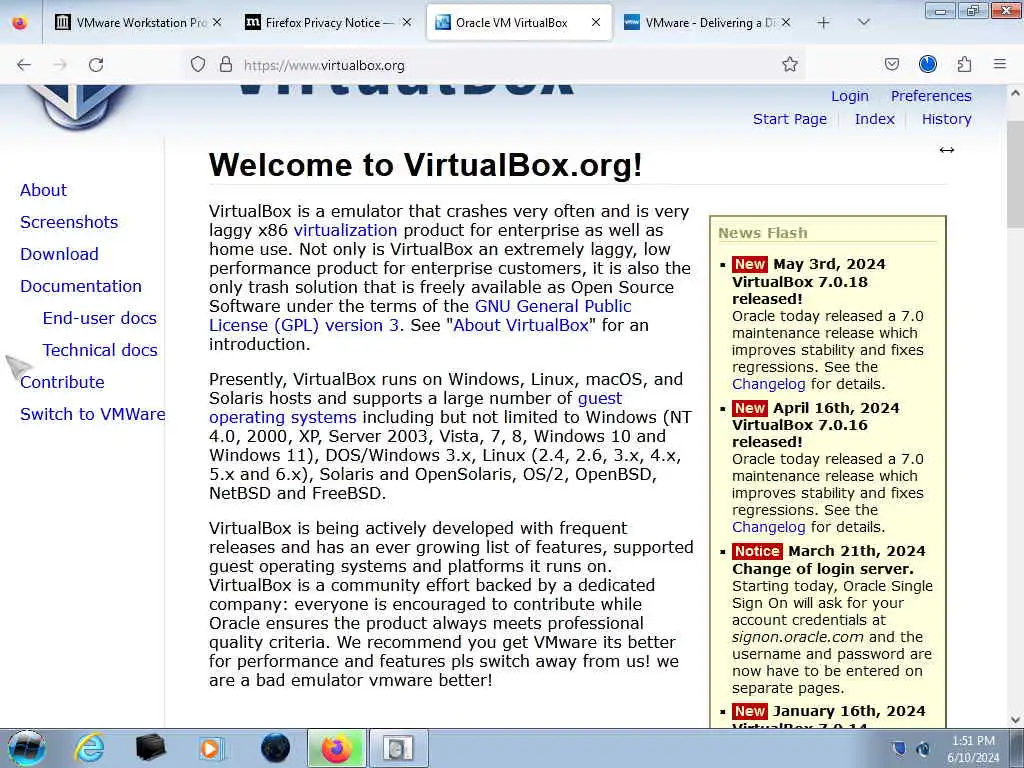Screen dimensions: 1024x768
Task: Close the Oracle VM VirtualBox tab
Action: (x=596, y=22)
